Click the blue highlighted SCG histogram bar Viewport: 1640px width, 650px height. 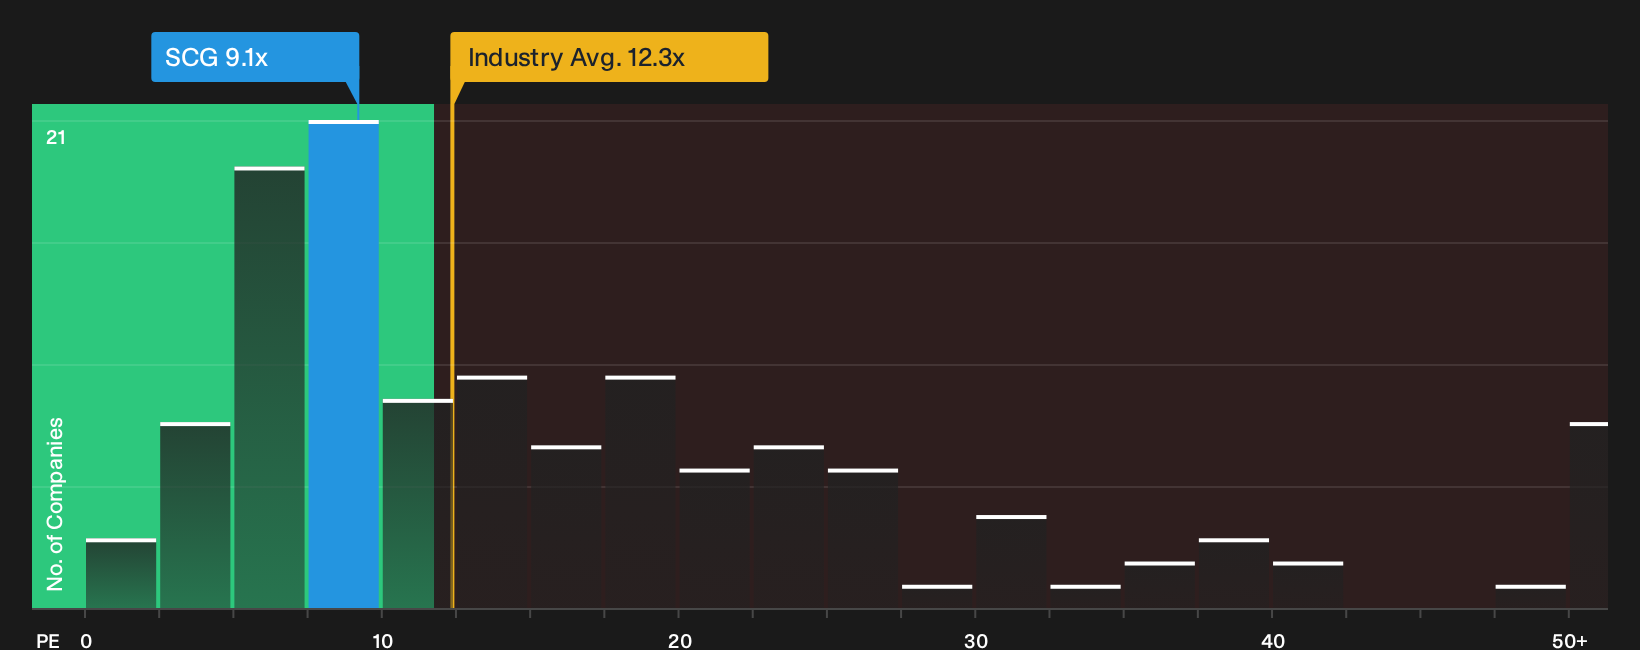(x=344, y=364)
